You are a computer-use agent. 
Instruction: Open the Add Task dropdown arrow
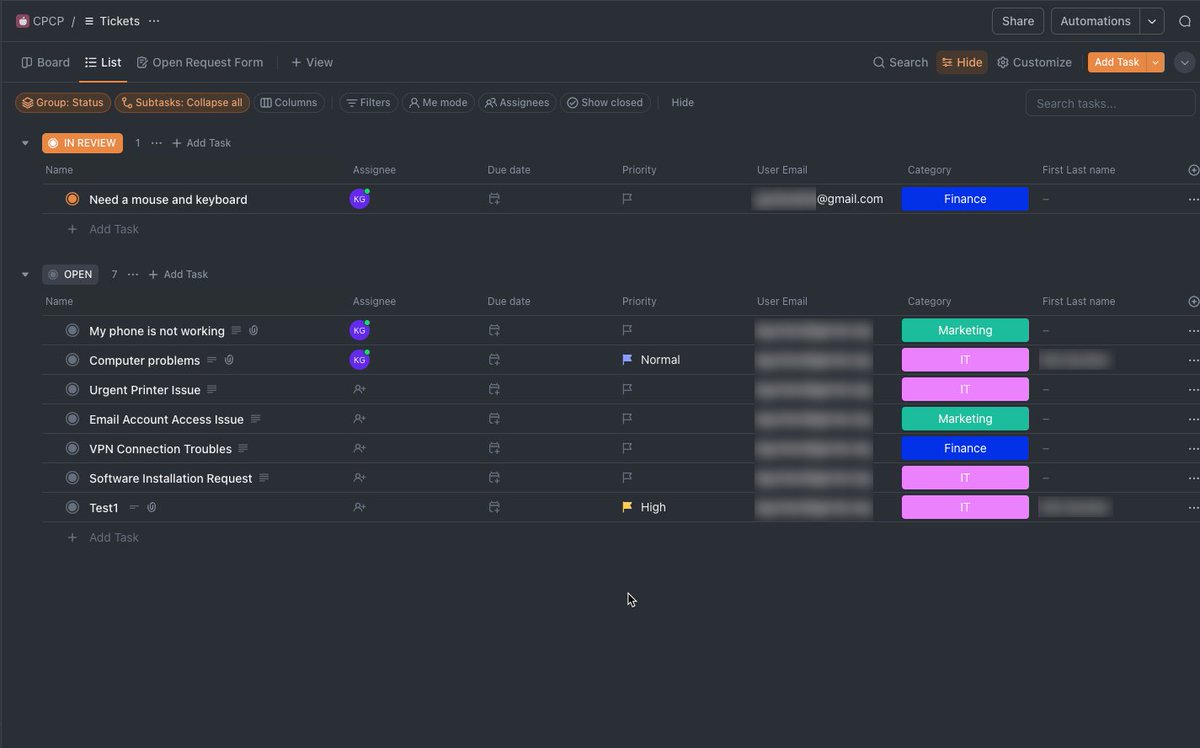(1156, 62)
